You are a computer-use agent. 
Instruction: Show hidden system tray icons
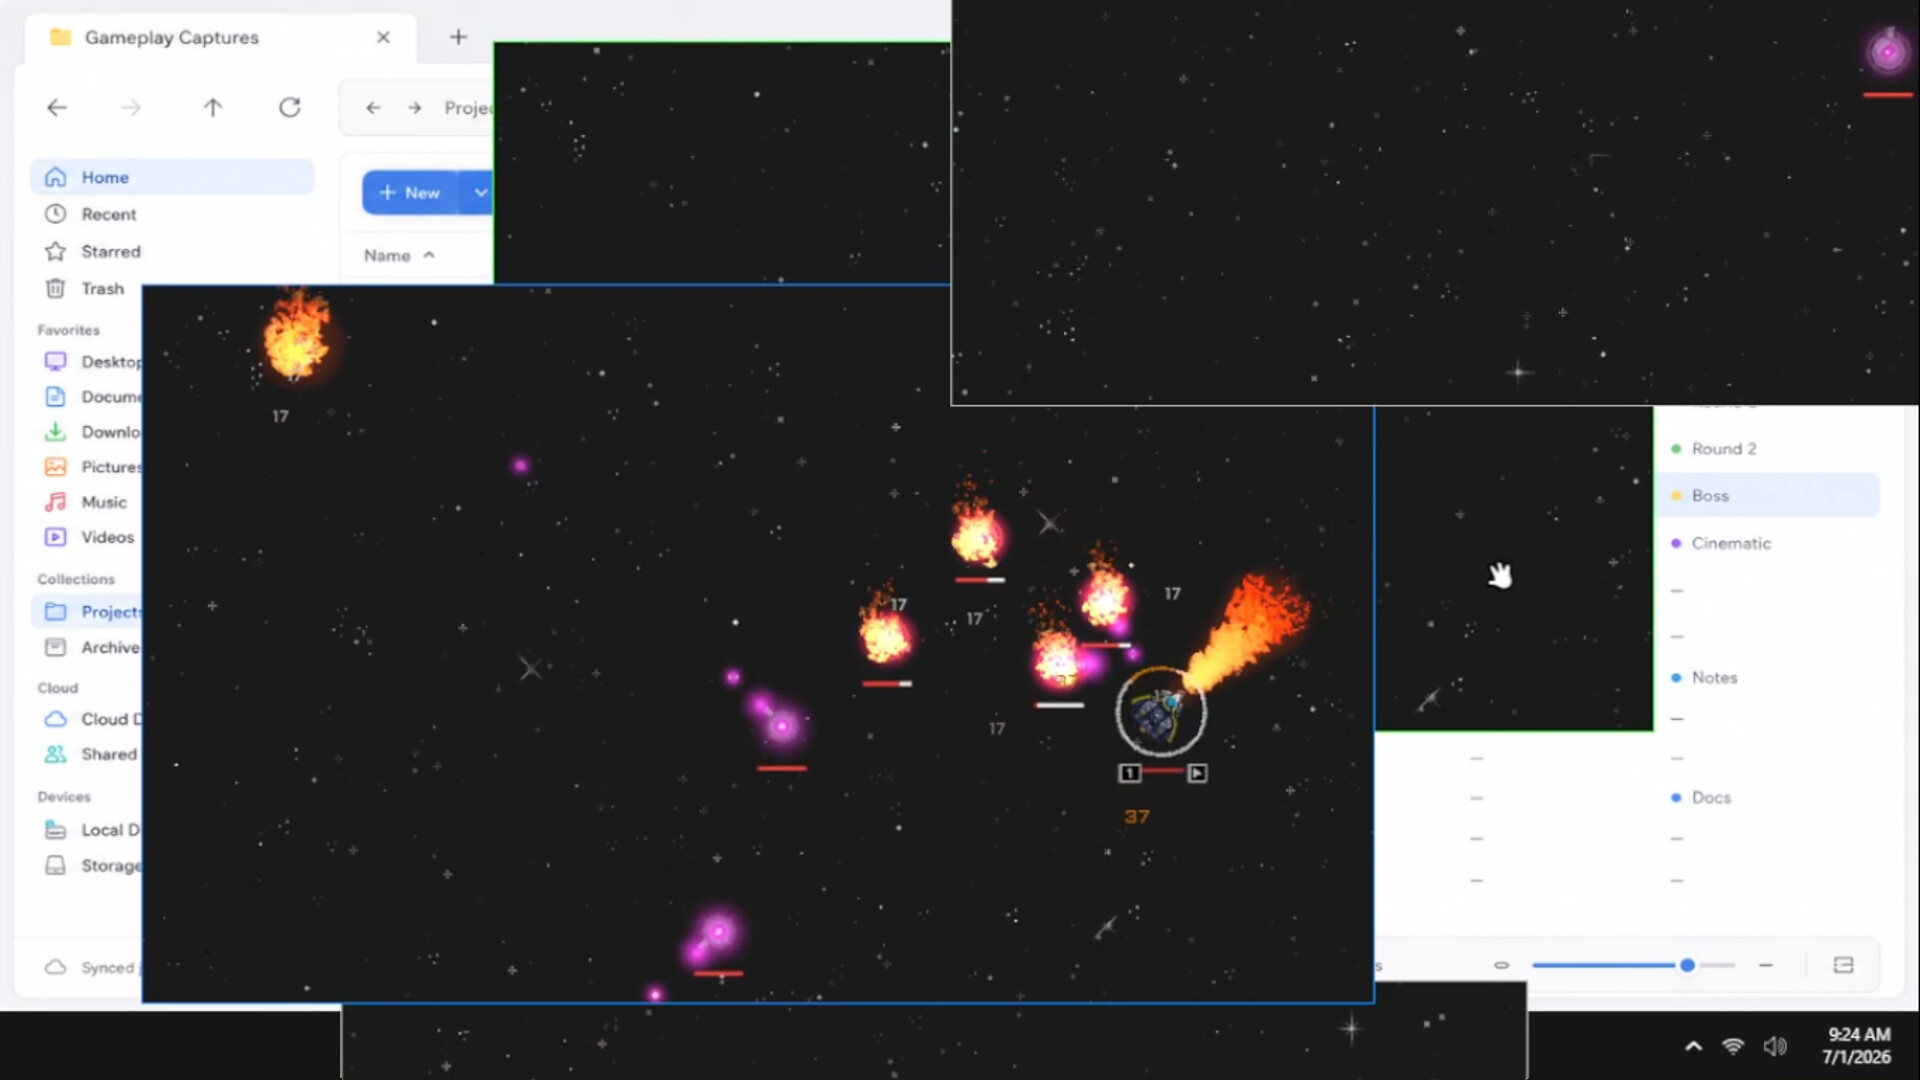[1693, 1046]
